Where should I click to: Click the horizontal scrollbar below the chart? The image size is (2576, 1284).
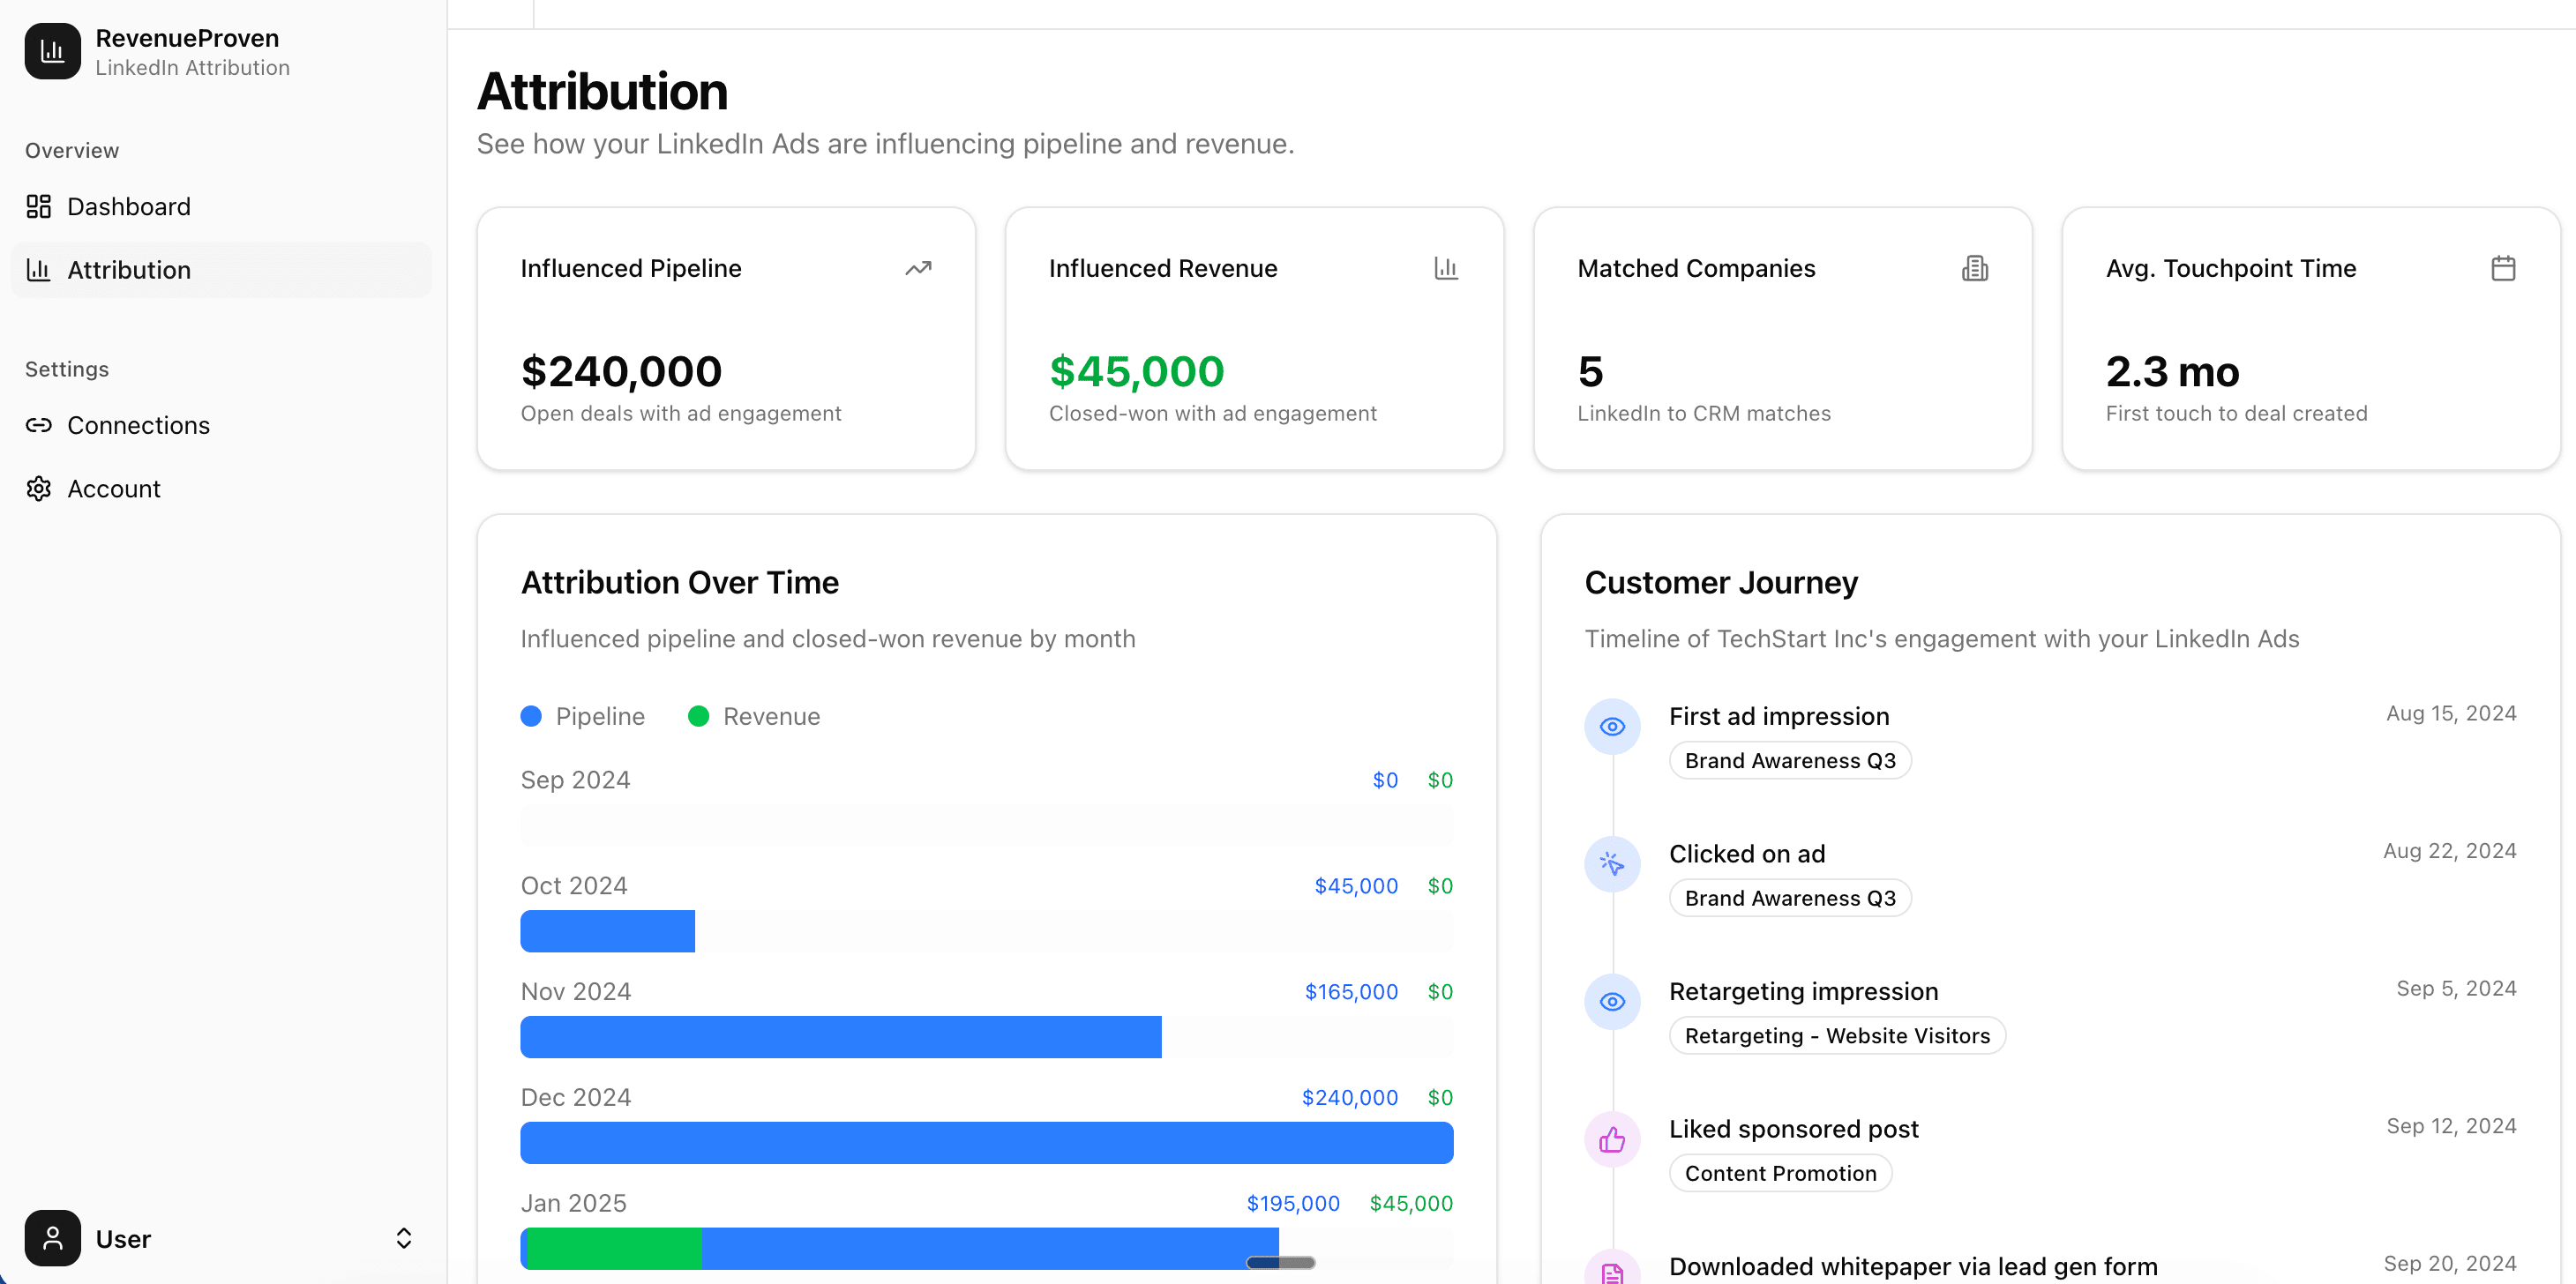[1279, 1262]
